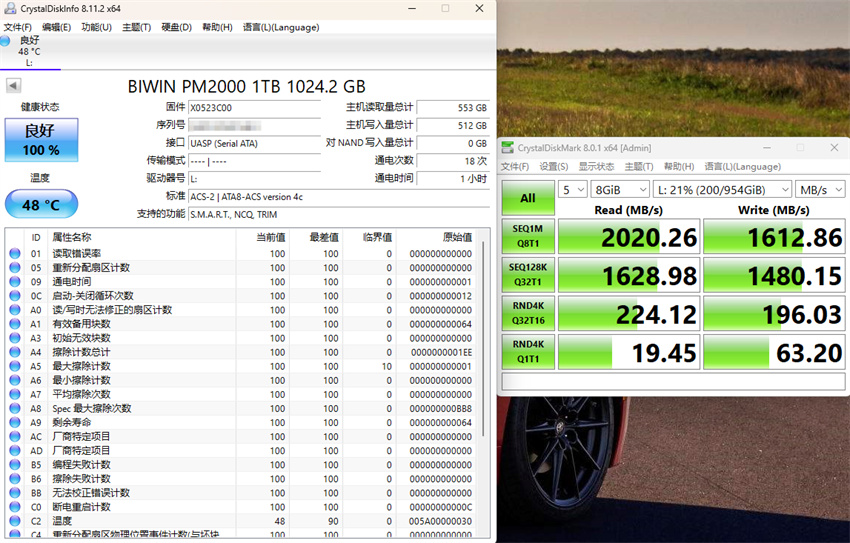Click the status orb for attribute C2
The width and height of the screenshot is (850, 543).
click(15, 521)
